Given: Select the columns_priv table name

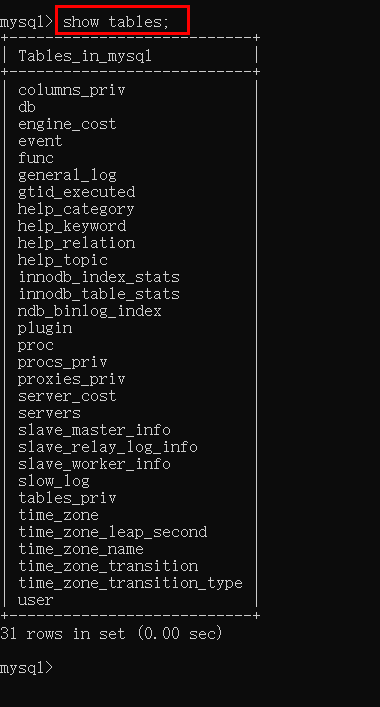Looking at the screenshot, I should [x=71, y=90].
